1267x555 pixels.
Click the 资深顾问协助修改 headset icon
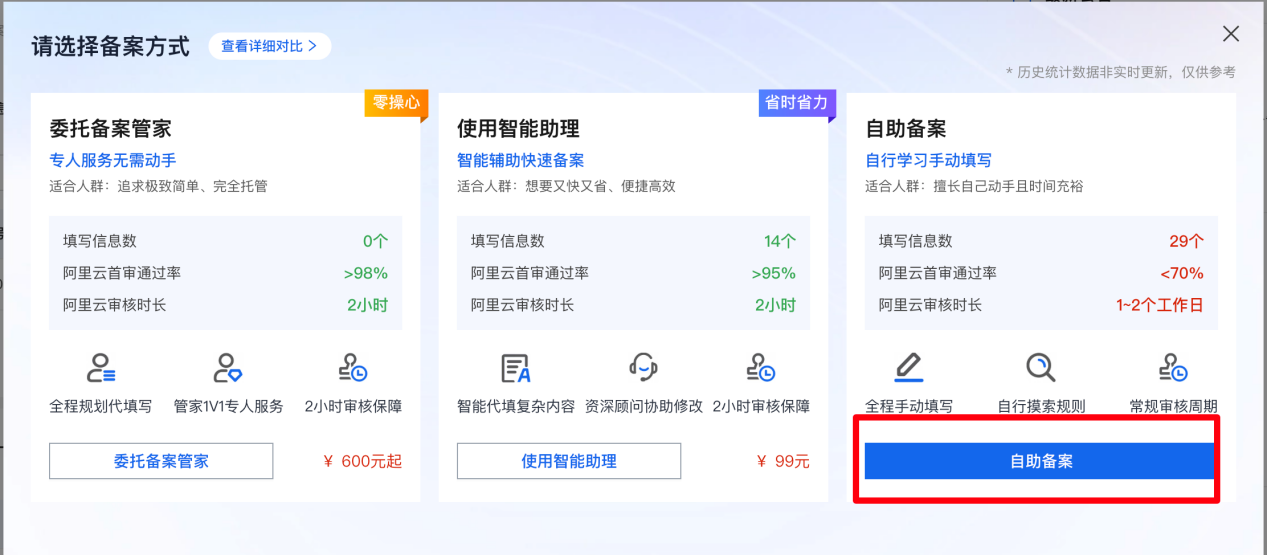coord(643,368)
